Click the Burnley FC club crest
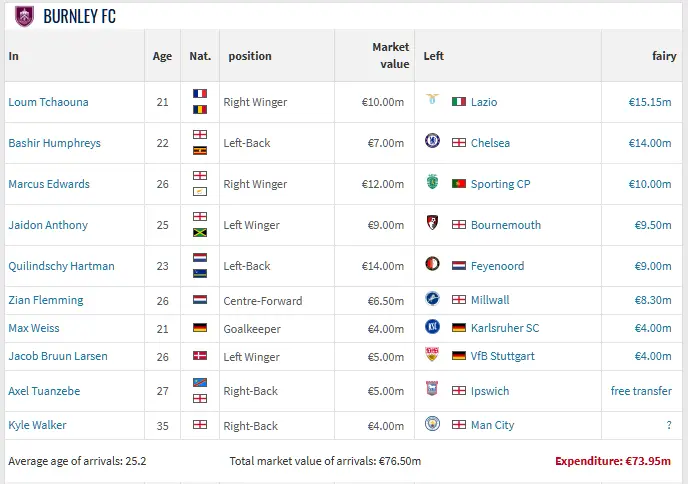The width and height of the screenshot is (688, 484). point(24,16)
